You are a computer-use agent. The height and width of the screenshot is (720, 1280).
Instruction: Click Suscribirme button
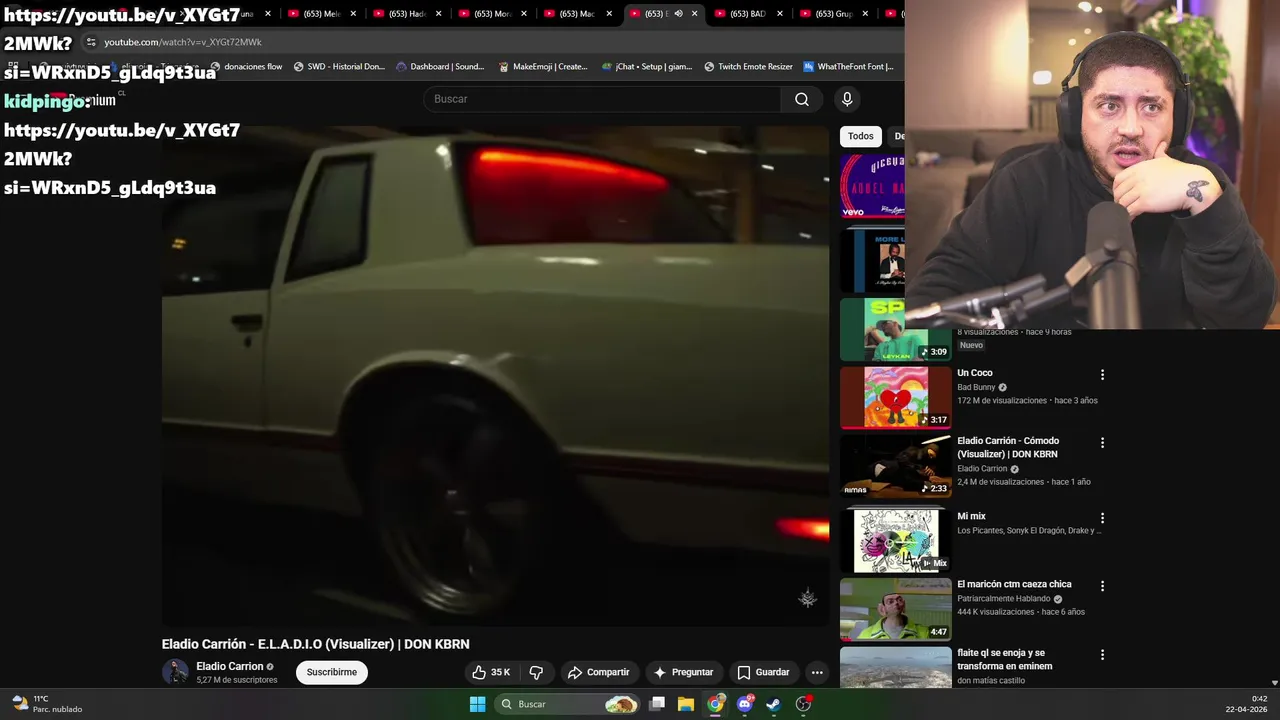click(x=332, y=672)
